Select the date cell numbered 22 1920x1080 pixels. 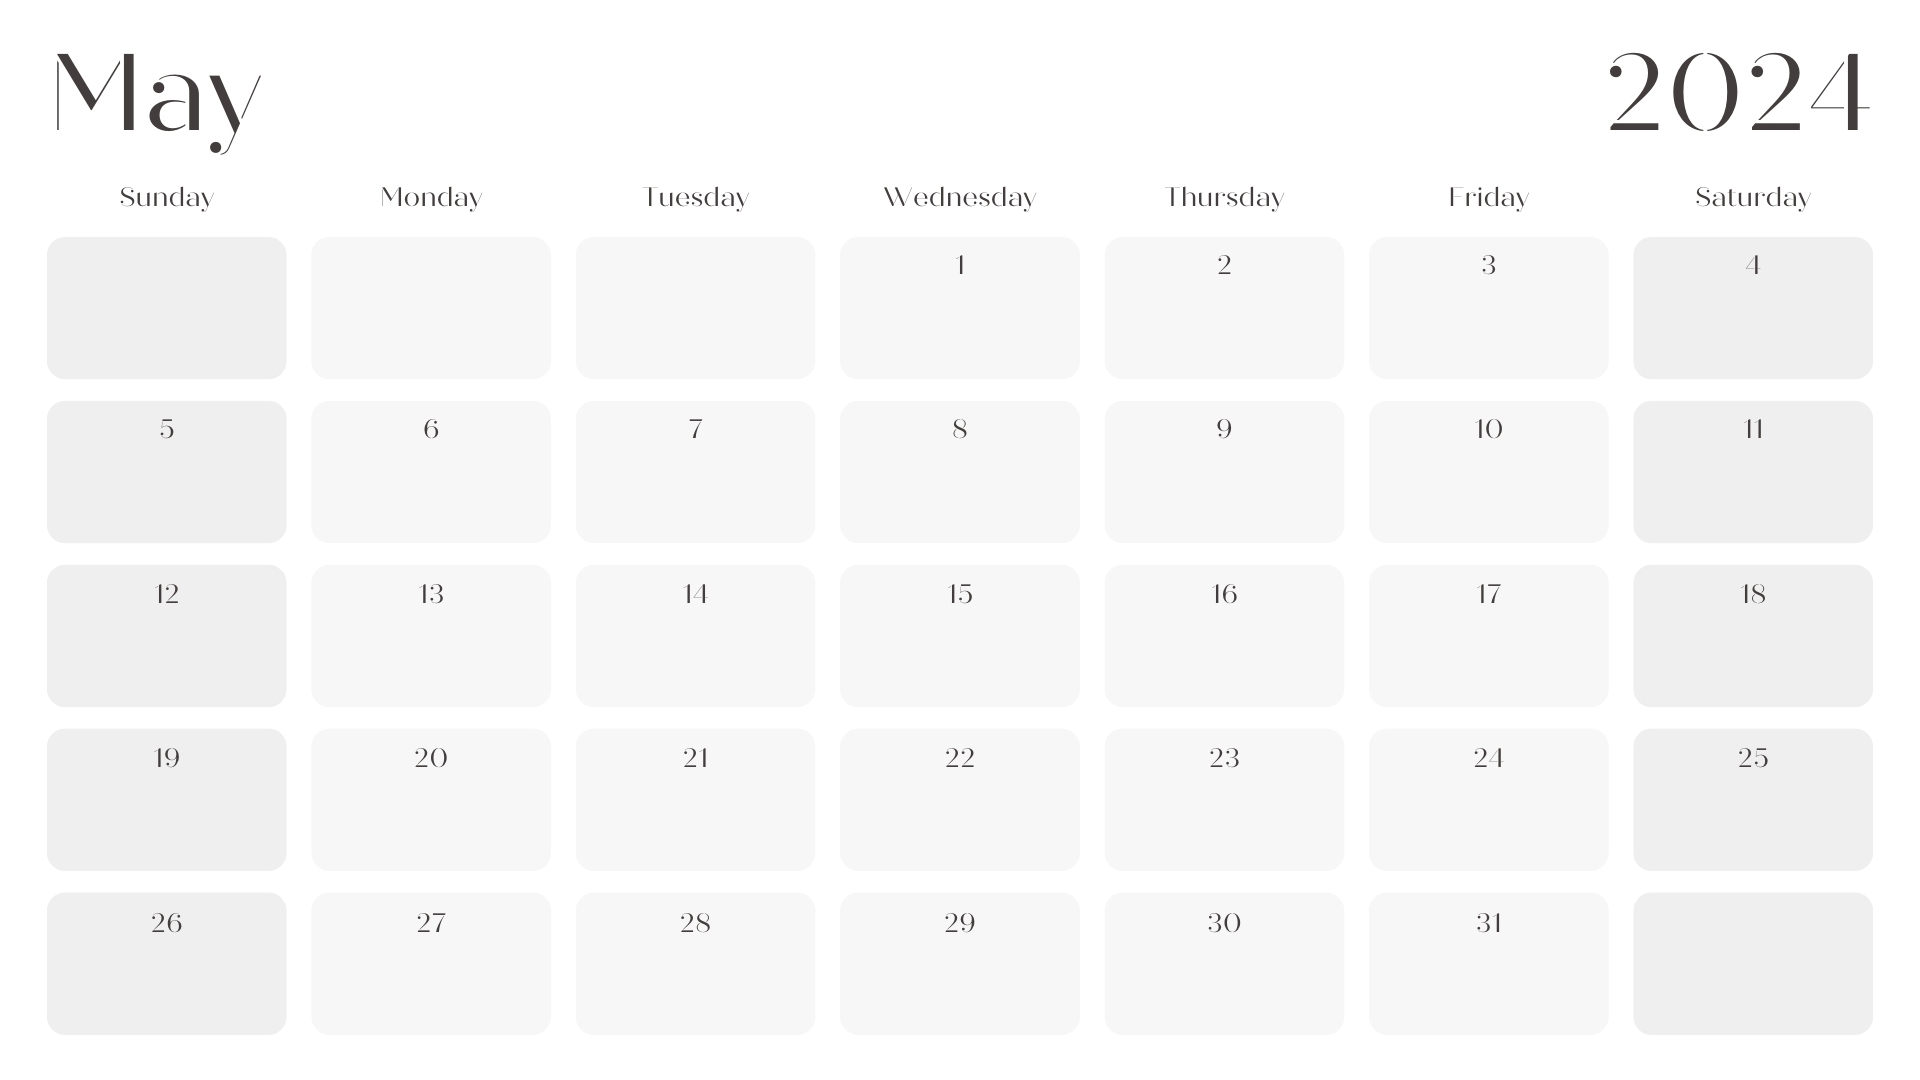tap(960, 800)
